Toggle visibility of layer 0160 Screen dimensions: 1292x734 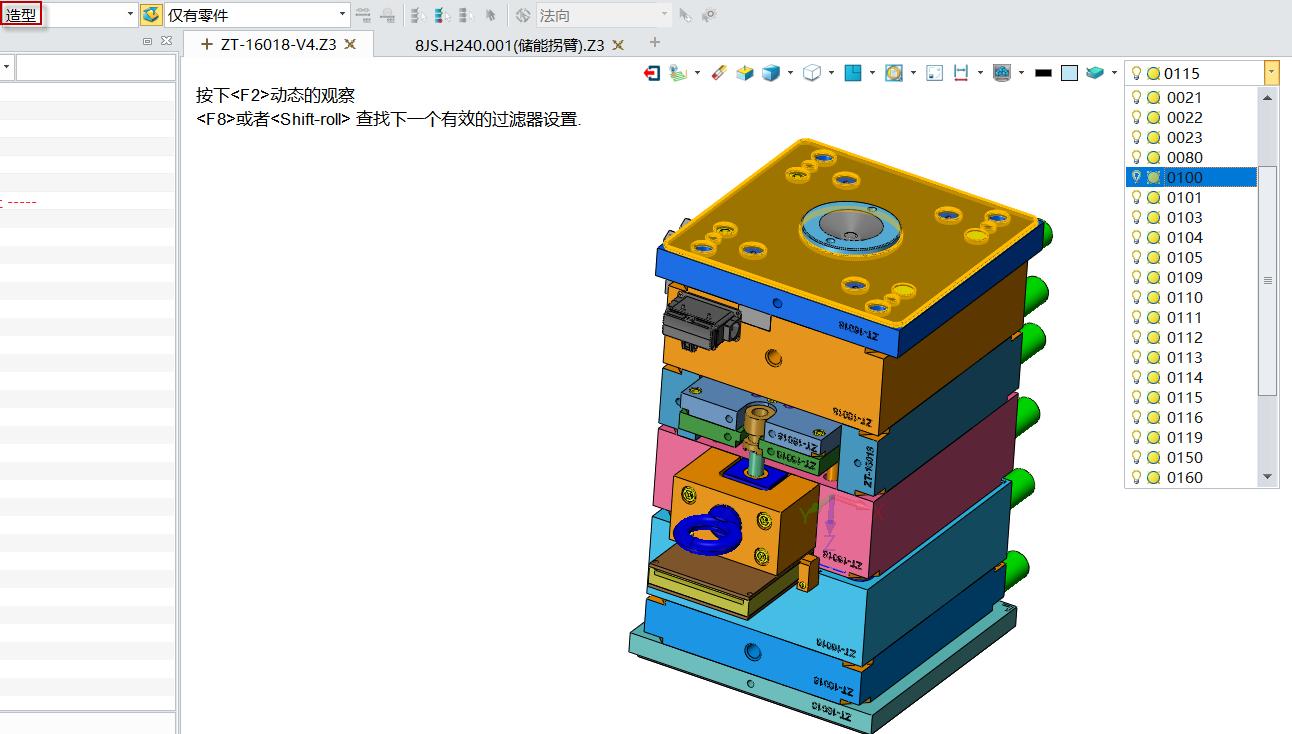click(1137, 477)
